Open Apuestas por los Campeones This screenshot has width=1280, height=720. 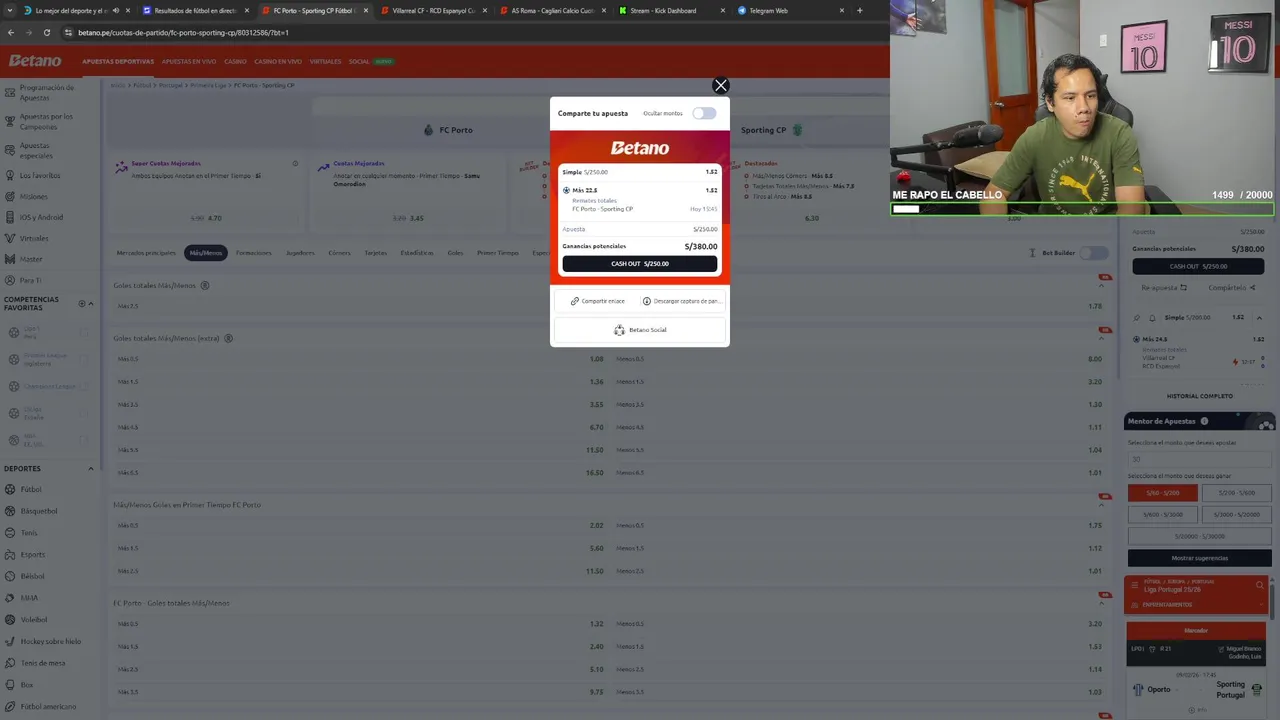point(46,121)
